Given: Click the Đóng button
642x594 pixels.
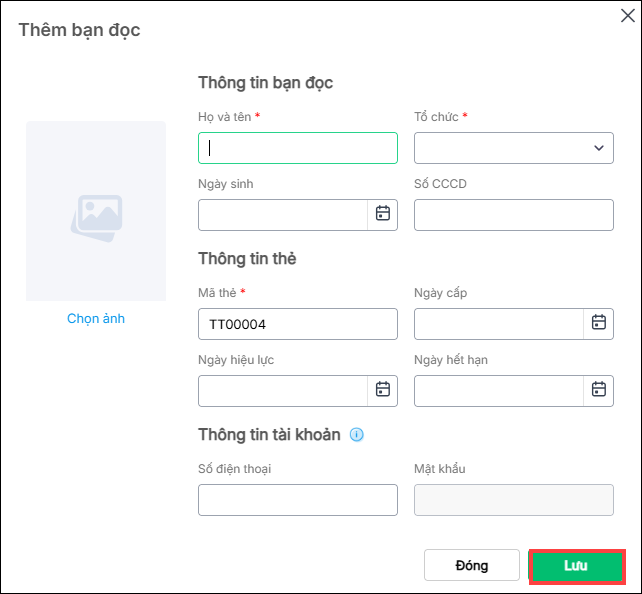Looking at the screenshot, I should pyautogui.click(x=471, y=565).
